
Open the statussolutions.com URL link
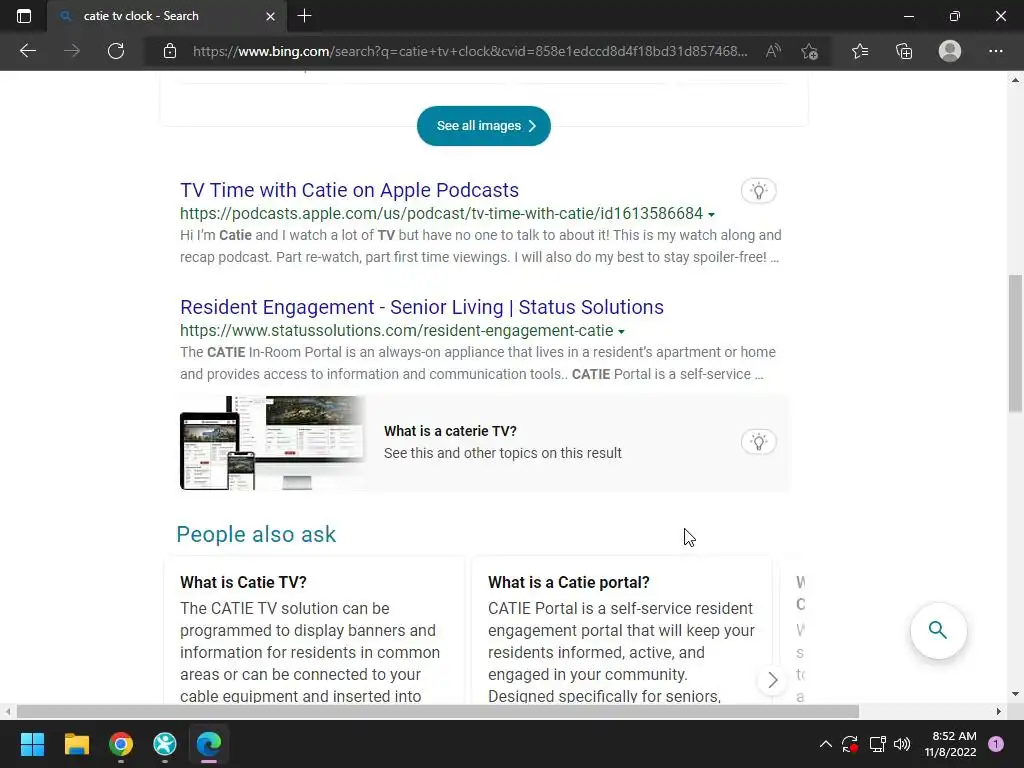pyautogui.click(x=396, y=330)
